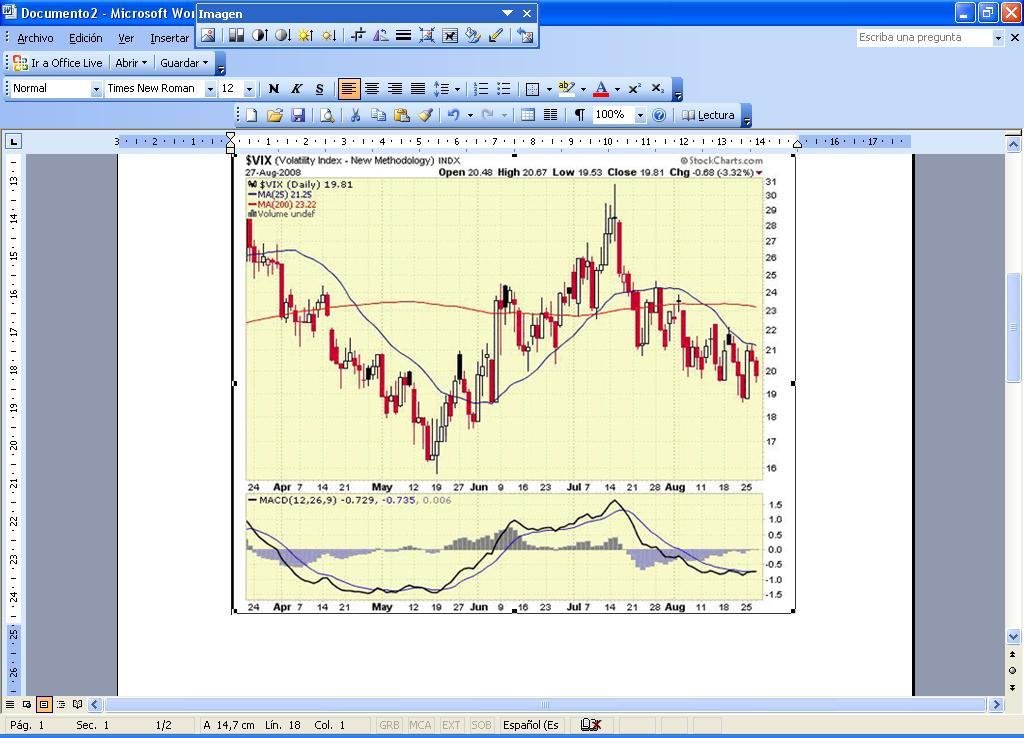Image resolution: width=1024 pixels, height=738 pixels.
Task: Toggle the show paragraph marks button
Action: [579, 115]
